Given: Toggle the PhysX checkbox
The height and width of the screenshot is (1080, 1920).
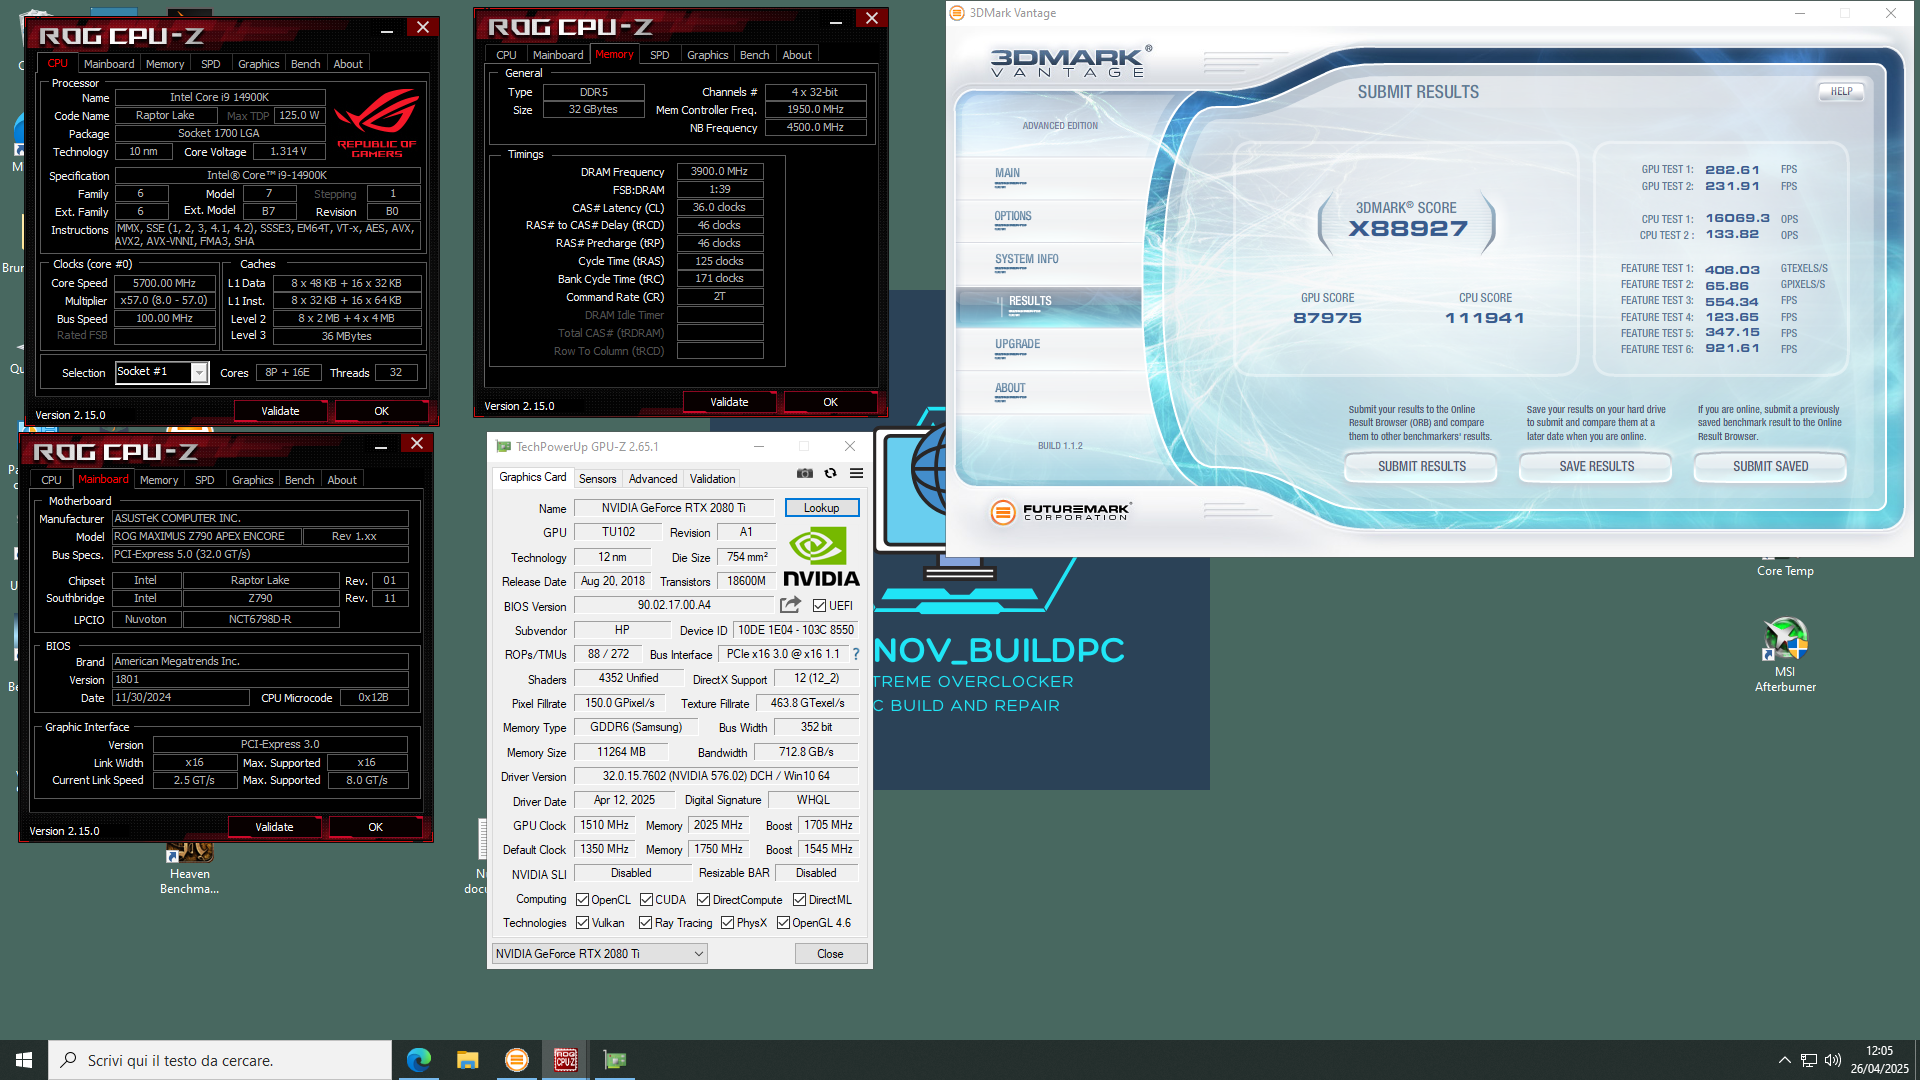Looking at the screenshot, I should (727, 922).
